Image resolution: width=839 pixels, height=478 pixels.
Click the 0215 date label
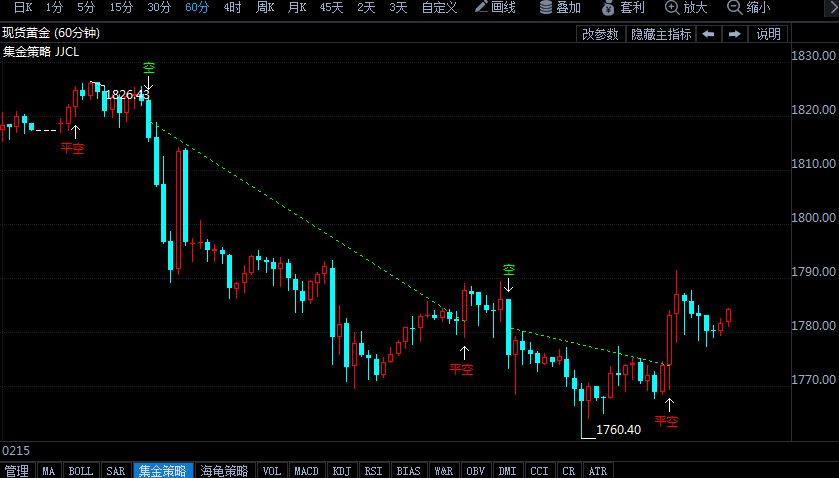point(16,451)
